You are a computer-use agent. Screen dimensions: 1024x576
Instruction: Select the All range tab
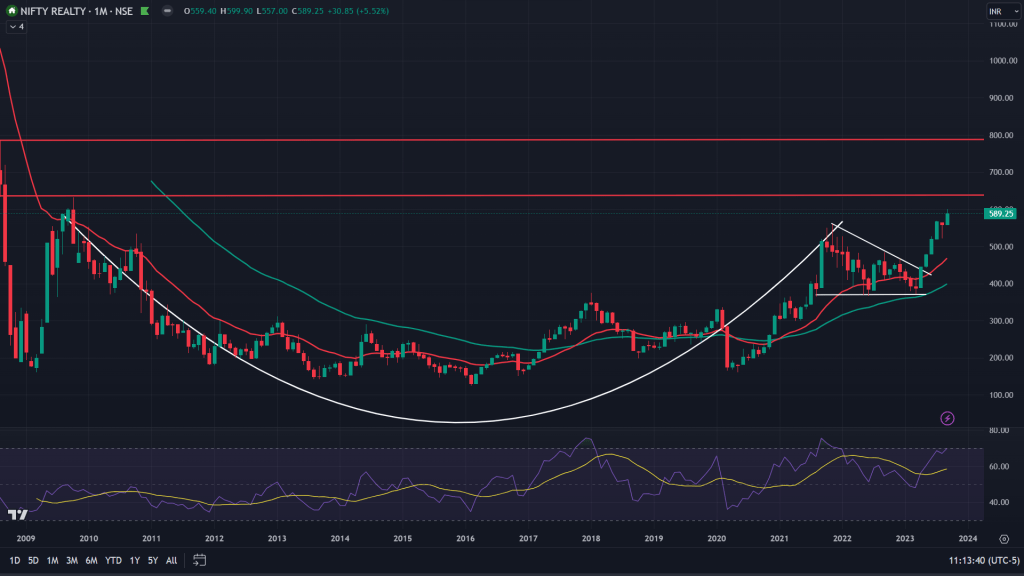[170, 561]
